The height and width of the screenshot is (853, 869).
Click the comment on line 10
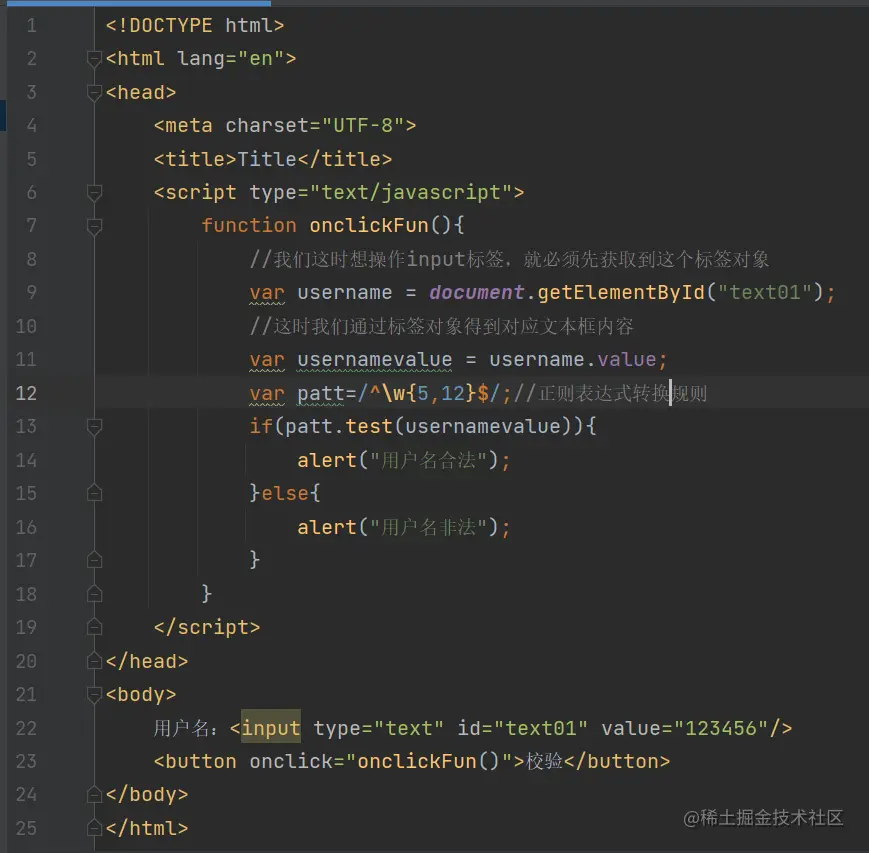point(442,326)
